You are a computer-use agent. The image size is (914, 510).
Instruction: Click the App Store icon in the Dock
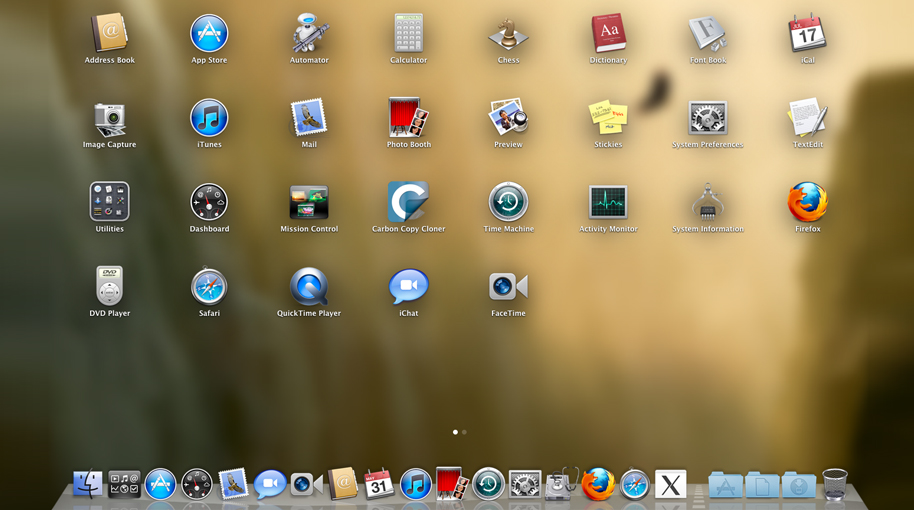coord(160,484)
